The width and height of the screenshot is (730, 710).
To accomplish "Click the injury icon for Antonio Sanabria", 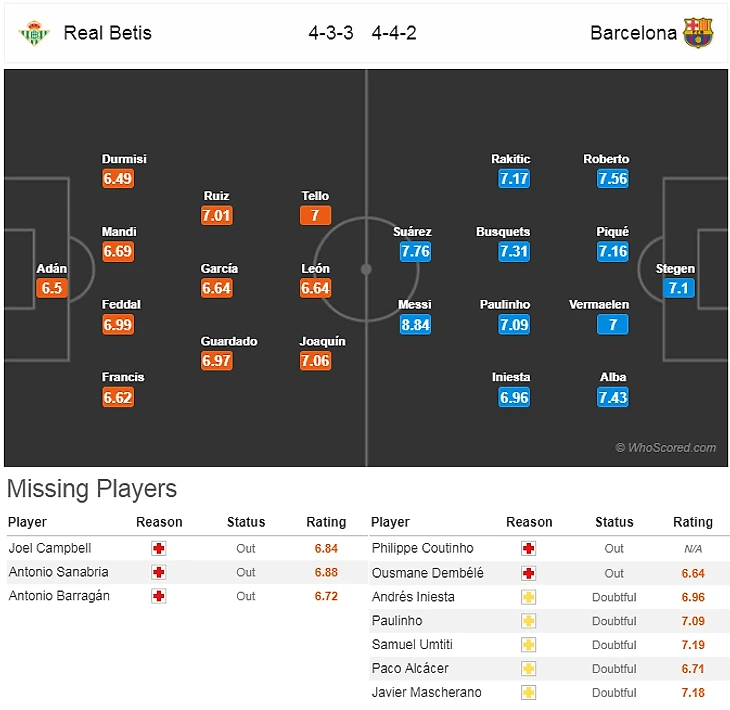I will [159, 573].
